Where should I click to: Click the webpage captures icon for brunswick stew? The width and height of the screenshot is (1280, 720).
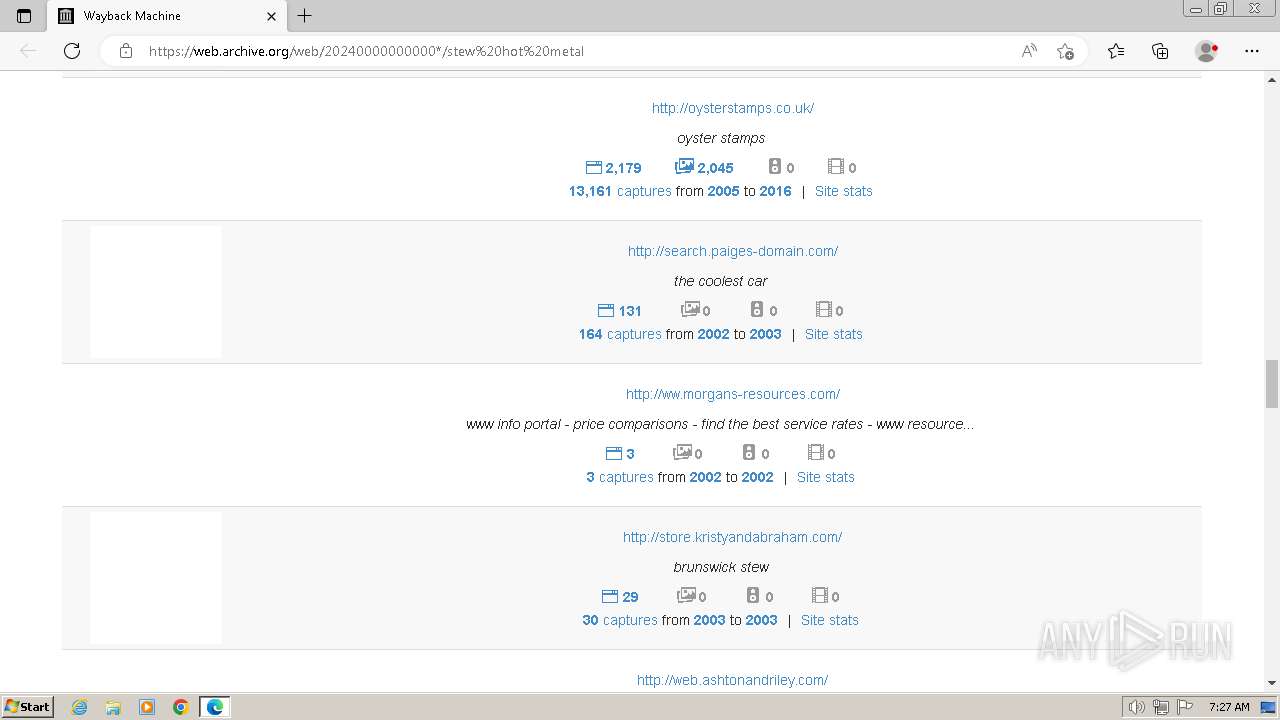610,596
